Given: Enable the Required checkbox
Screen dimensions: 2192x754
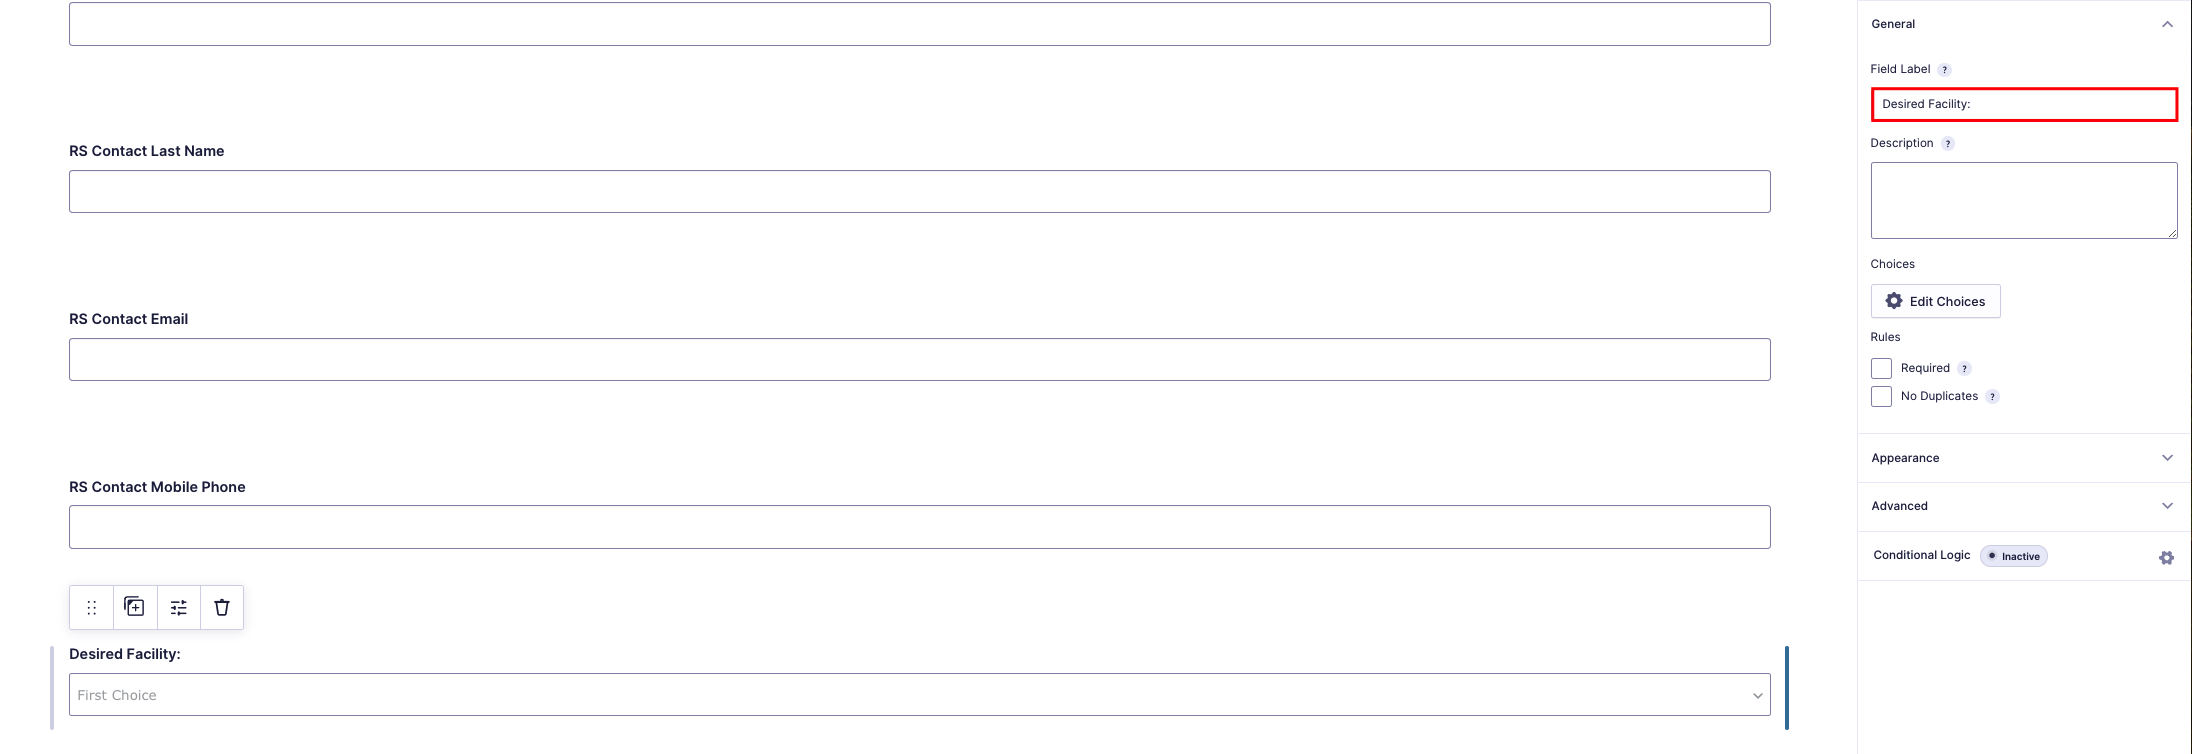Looking at the screenshot, I should [x=1880, y=368].
